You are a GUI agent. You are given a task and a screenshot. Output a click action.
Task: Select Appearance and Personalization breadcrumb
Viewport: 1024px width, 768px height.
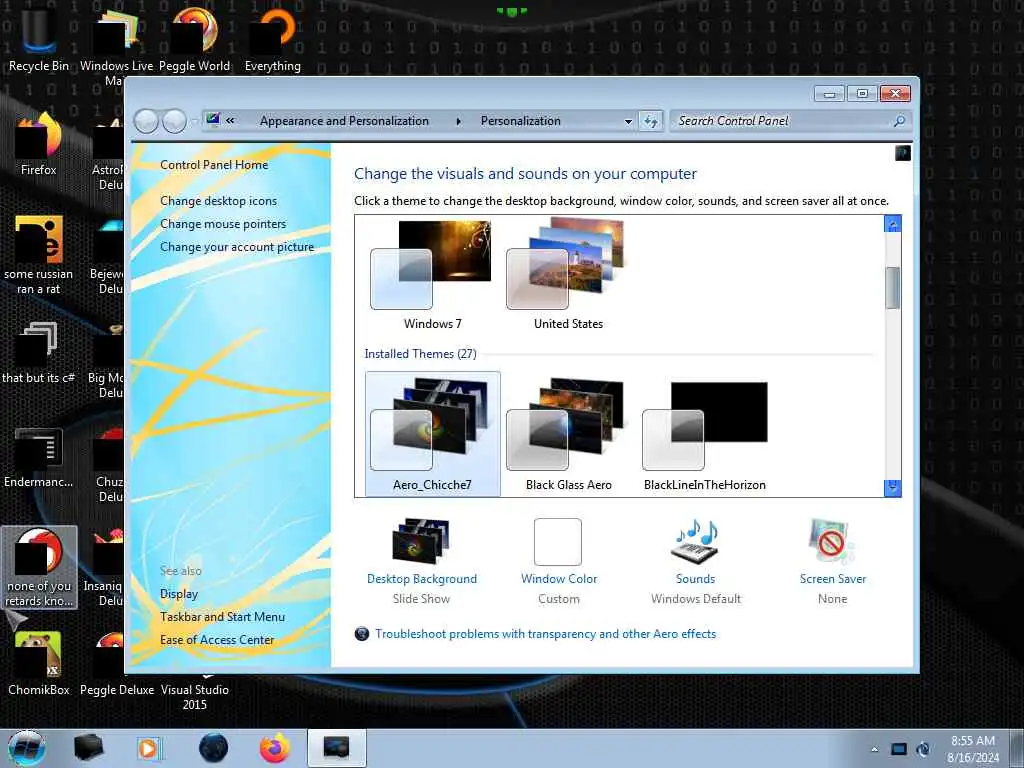coord(344,121)
